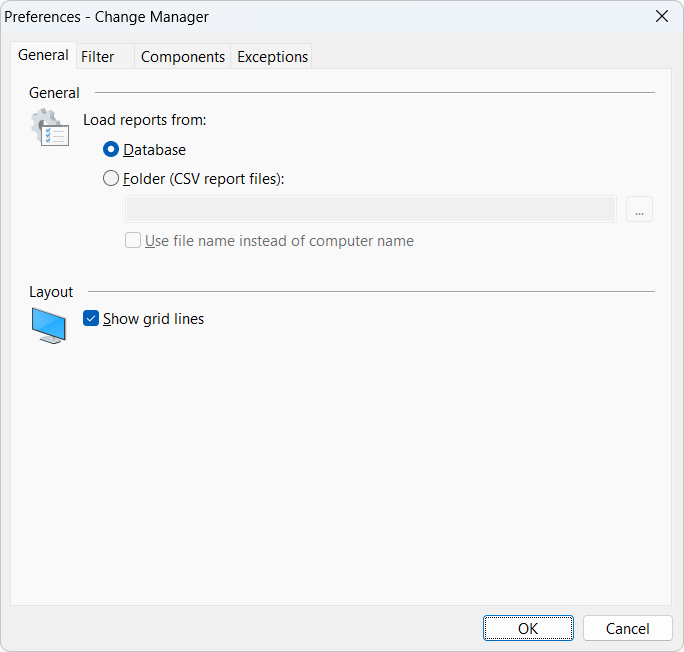This screenshot has height=652, width=684.
Task: Switch to the General tab
Action: [43, 56]
